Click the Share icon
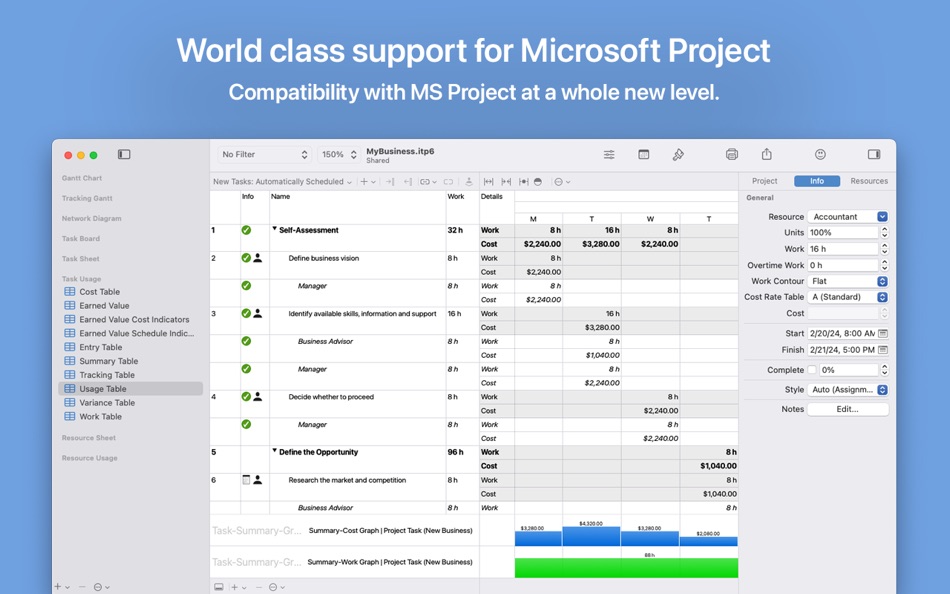Screen dimensions: 950x594 [x=766, y=154]
